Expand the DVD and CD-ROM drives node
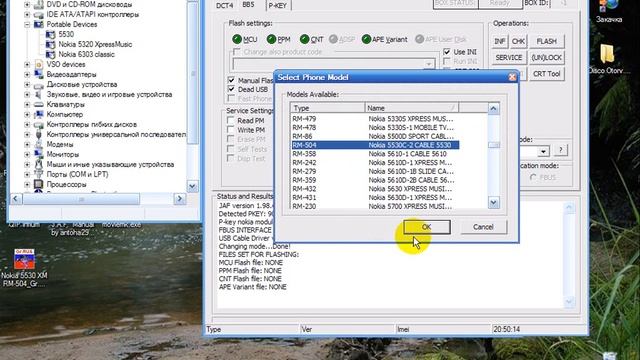The width and height of the screenshot is (640, 360). [x=27, y=4]
